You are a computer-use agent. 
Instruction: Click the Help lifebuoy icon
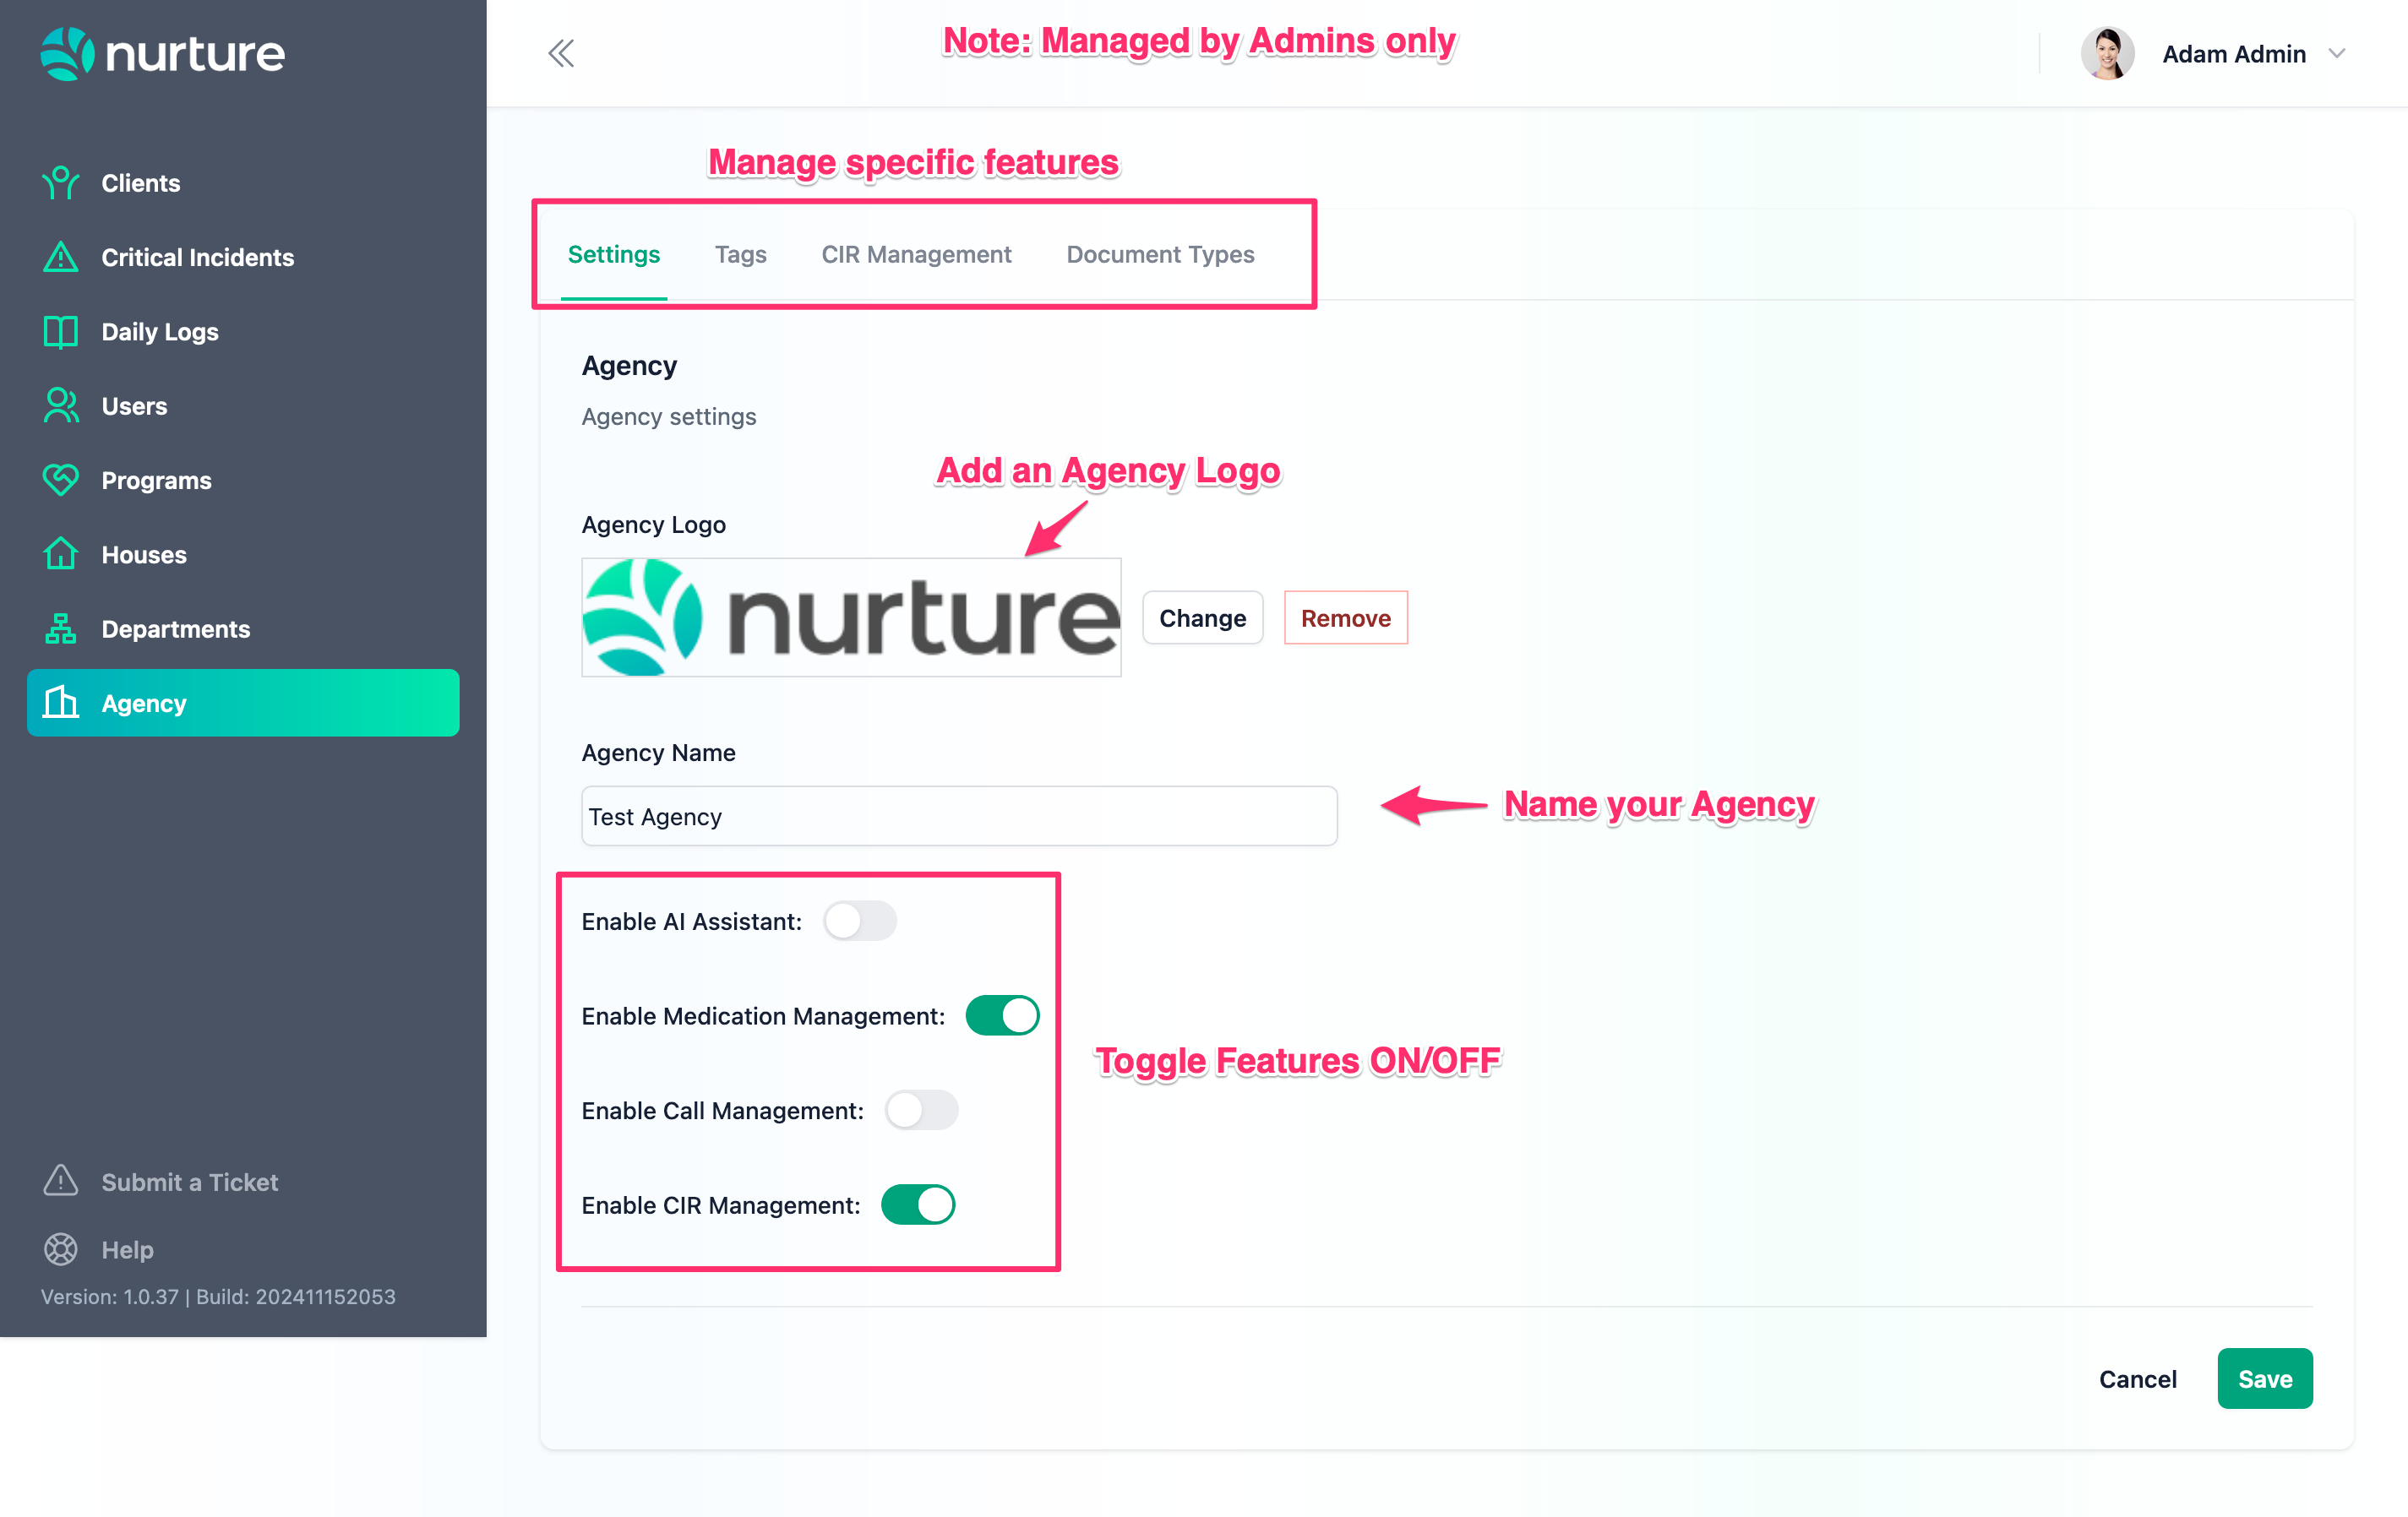(x=60, y=1249)
